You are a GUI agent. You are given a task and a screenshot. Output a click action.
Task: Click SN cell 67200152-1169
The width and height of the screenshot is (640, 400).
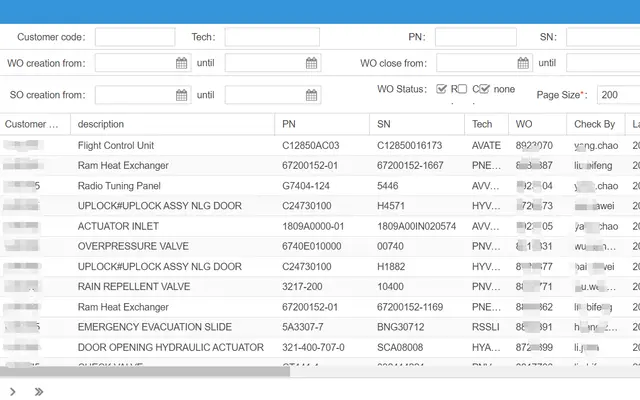coord(417,307)
